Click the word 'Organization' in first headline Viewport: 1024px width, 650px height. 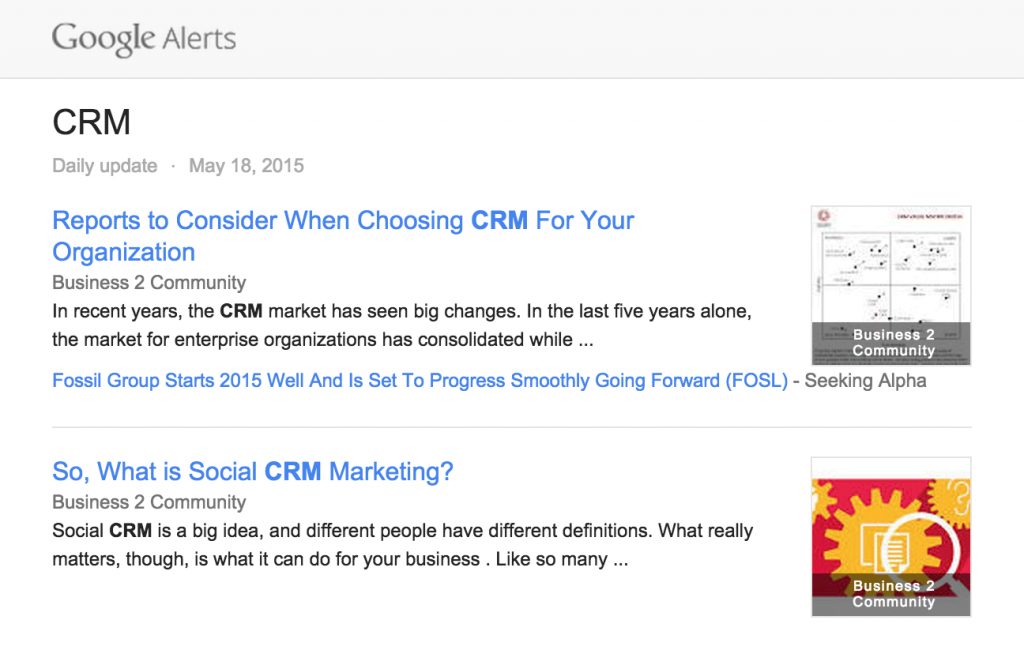[123, 252]
